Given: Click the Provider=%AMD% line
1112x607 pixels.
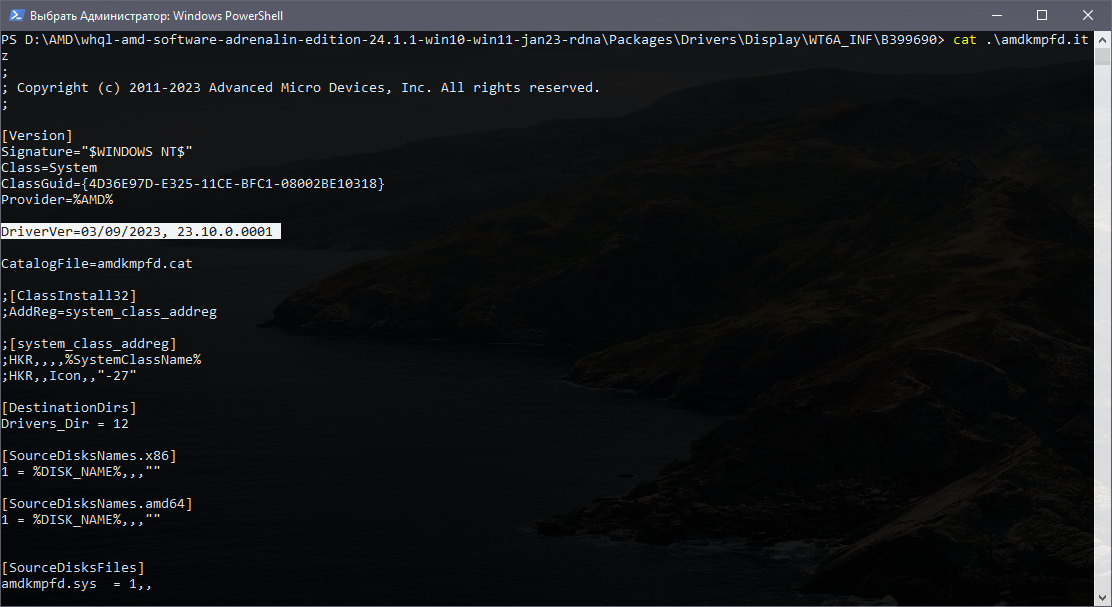Looking at the screenshot, I should coord(57,199).
